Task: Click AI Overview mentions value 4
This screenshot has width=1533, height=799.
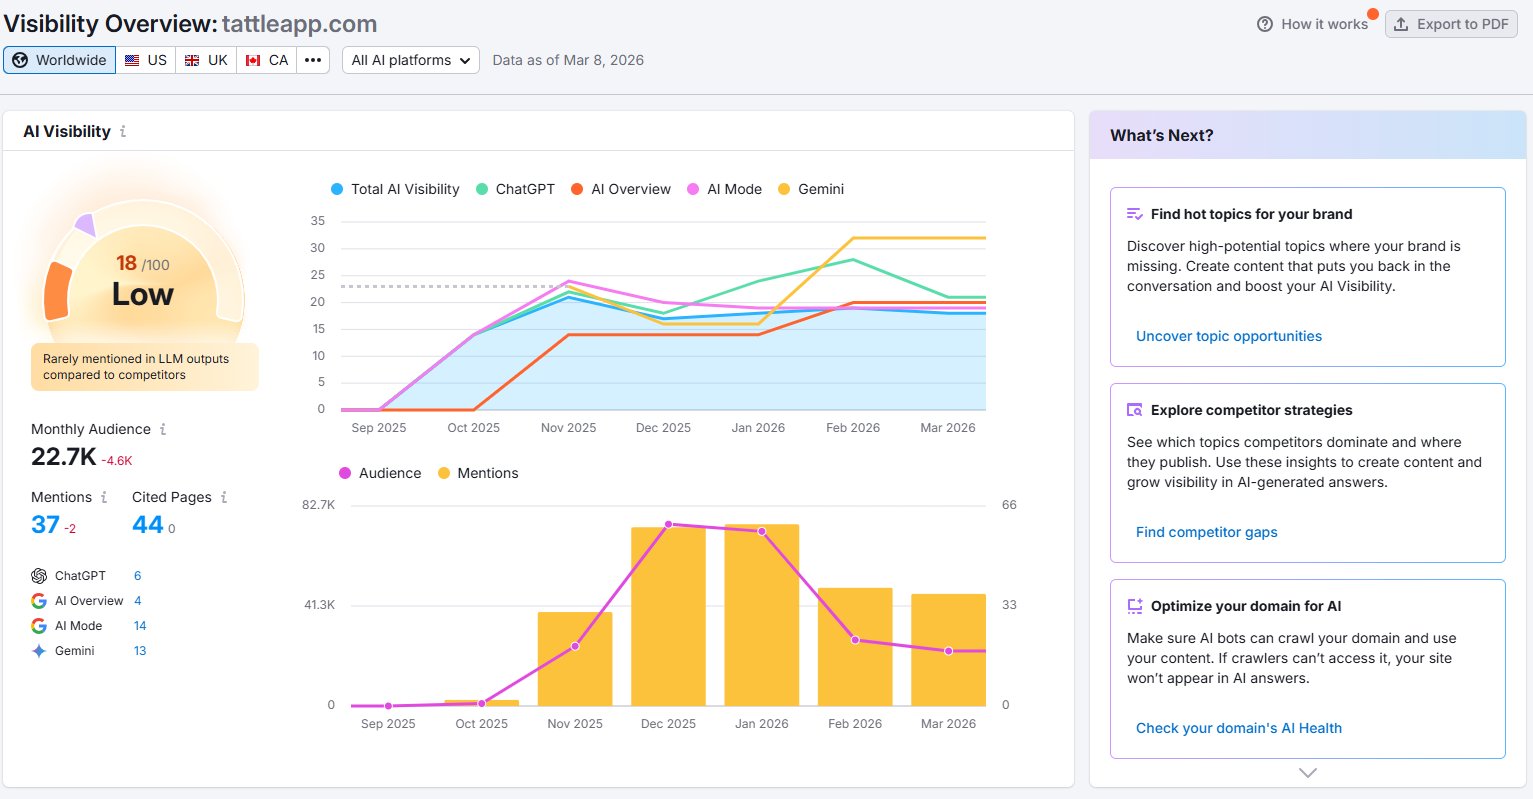Action: coord(138,601)
